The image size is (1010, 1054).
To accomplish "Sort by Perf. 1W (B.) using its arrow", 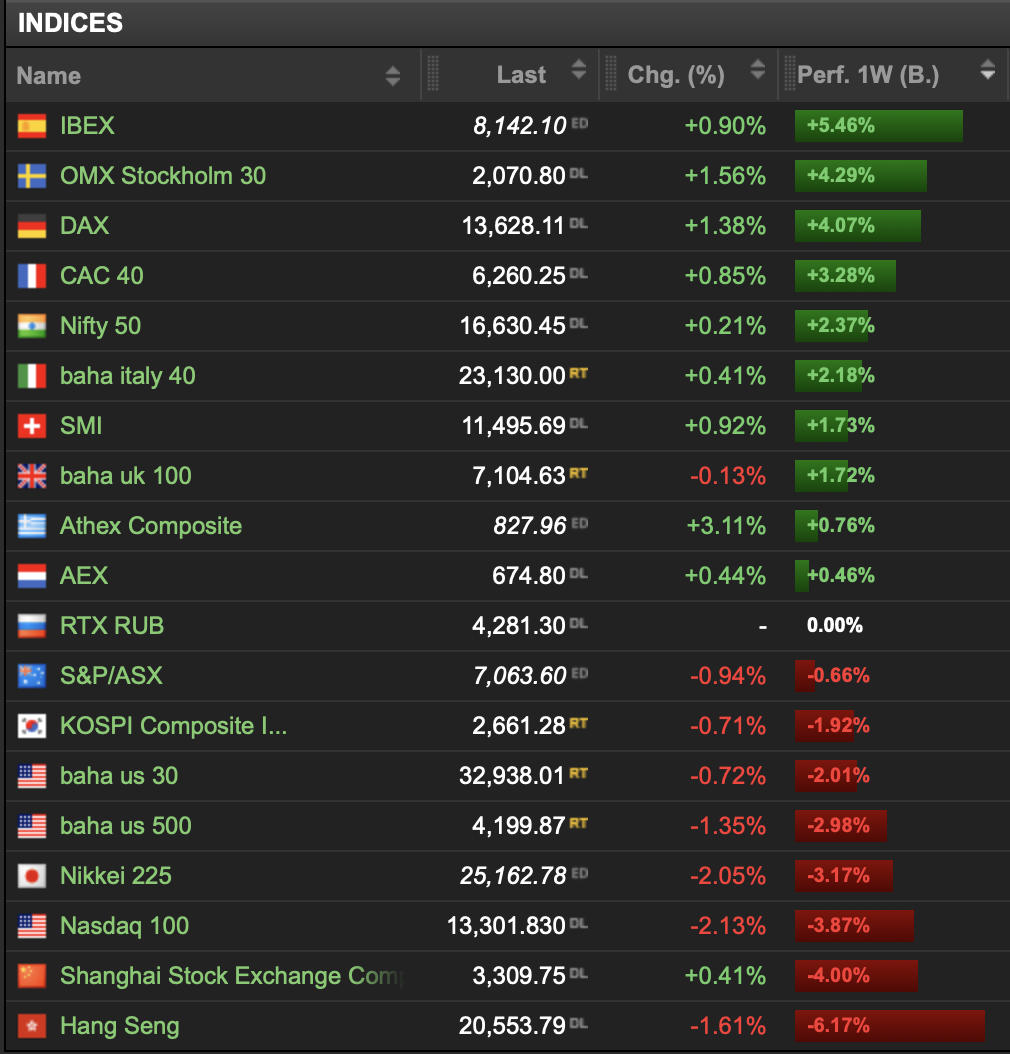I will click(x=987, y=69).
